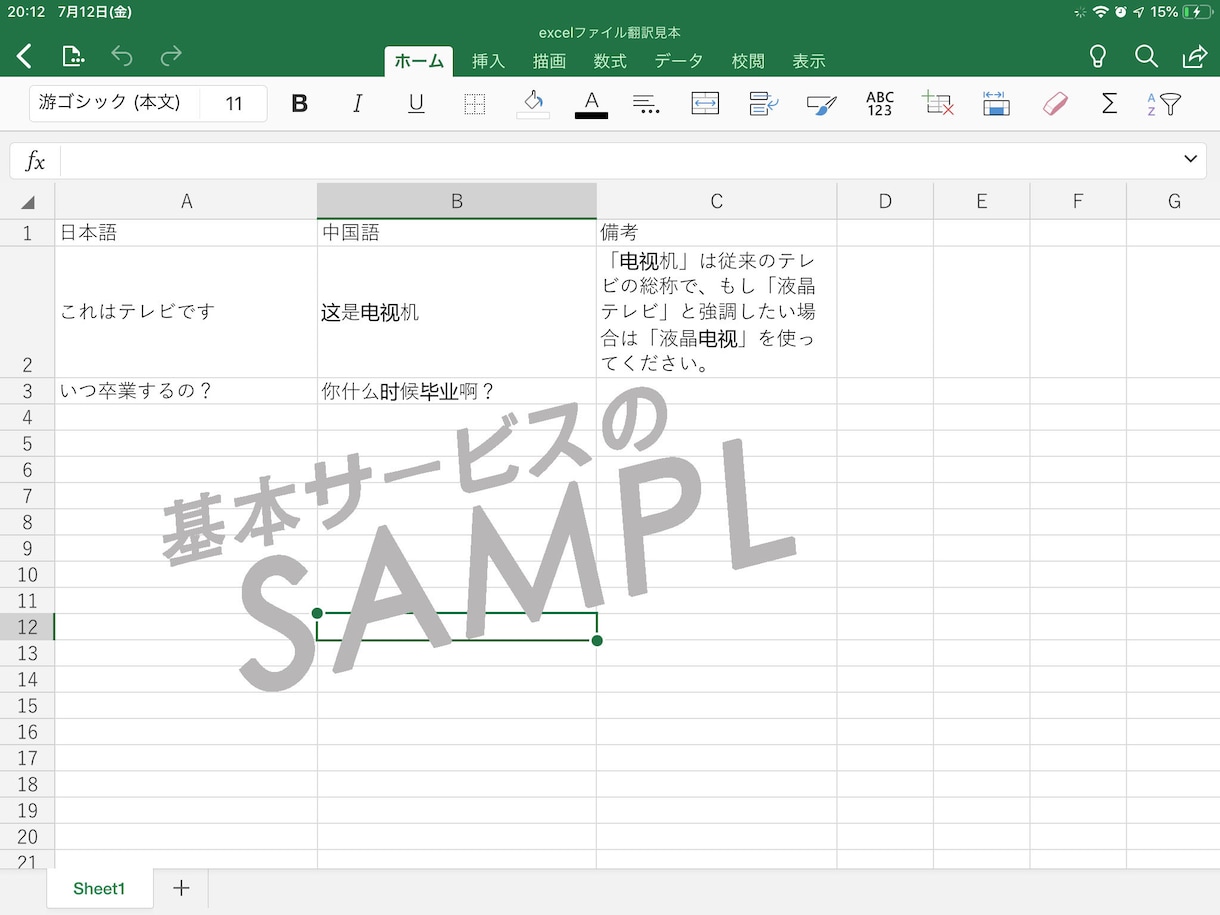The height and width of the screenshot is (915, 1220).
Task: Undo the last action
Action: click(122, 56)
